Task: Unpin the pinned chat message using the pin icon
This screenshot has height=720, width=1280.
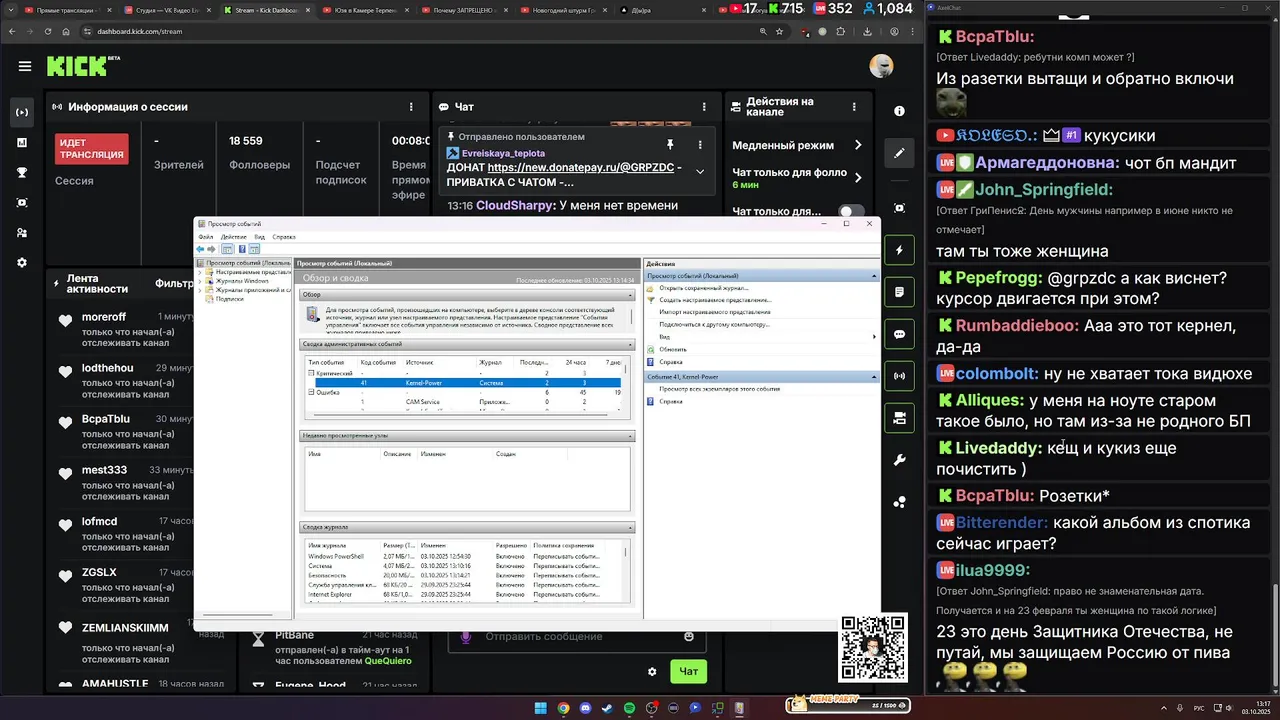Action: pyautogui.click(x=670, y=145)
